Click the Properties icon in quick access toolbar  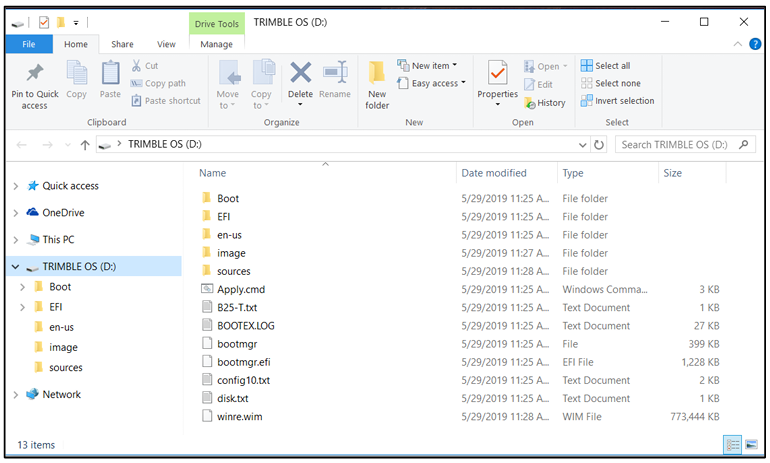44,22
